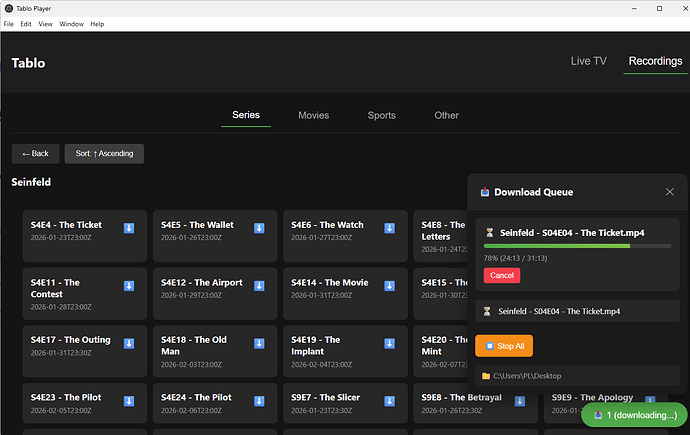Click the 2026-02-06T23:00Z date of S4E24
The height and width of the screenshot is (435, 690).
(191, 410)
